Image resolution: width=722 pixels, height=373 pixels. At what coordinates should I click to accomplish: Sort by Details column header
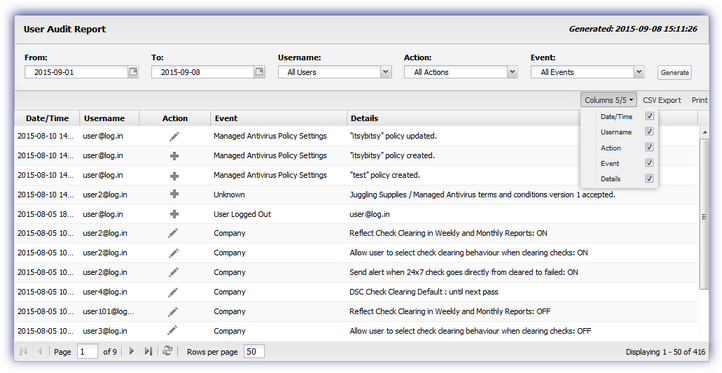(522, 118)
